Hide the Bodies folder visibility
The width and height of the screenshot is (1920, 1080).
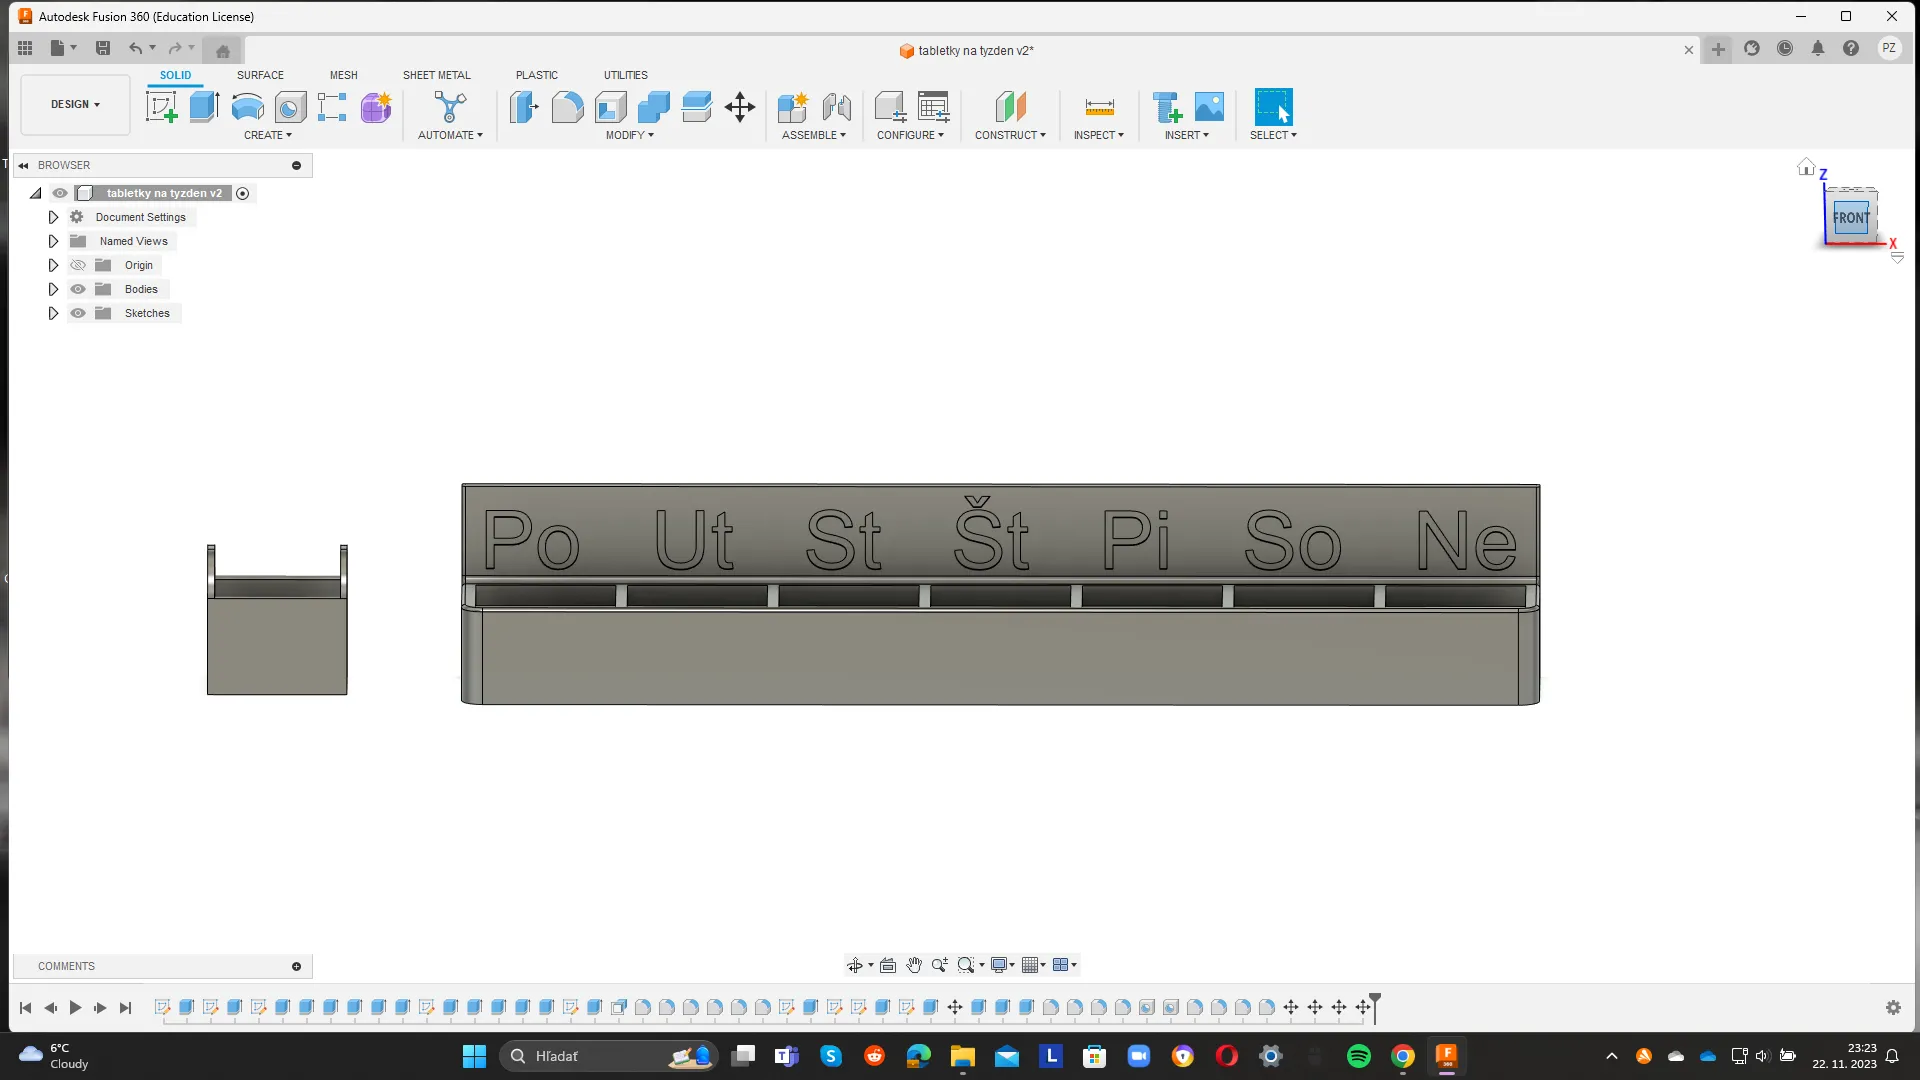click(x=78, y=289)
